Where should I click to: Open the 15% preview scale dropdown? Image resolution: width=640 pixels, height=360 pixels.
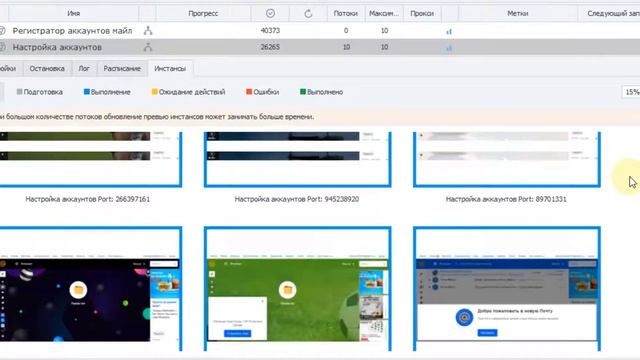pyautogui.click(x=631, y=92)
